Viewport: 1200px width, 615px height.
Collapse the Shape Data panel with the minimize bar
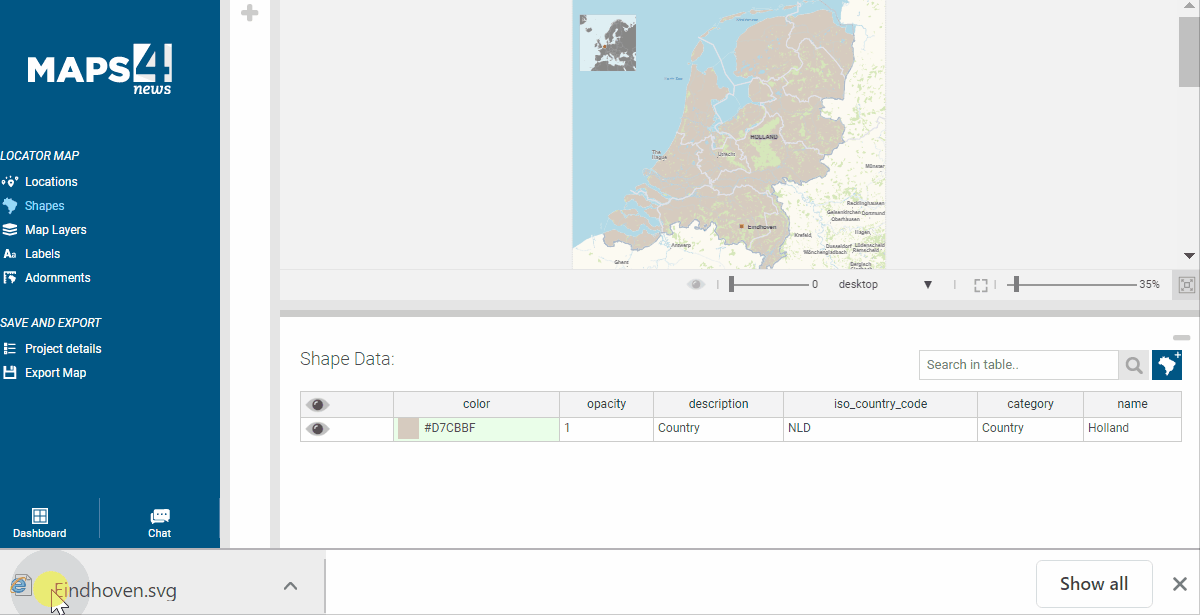[x=1181, y=338]
